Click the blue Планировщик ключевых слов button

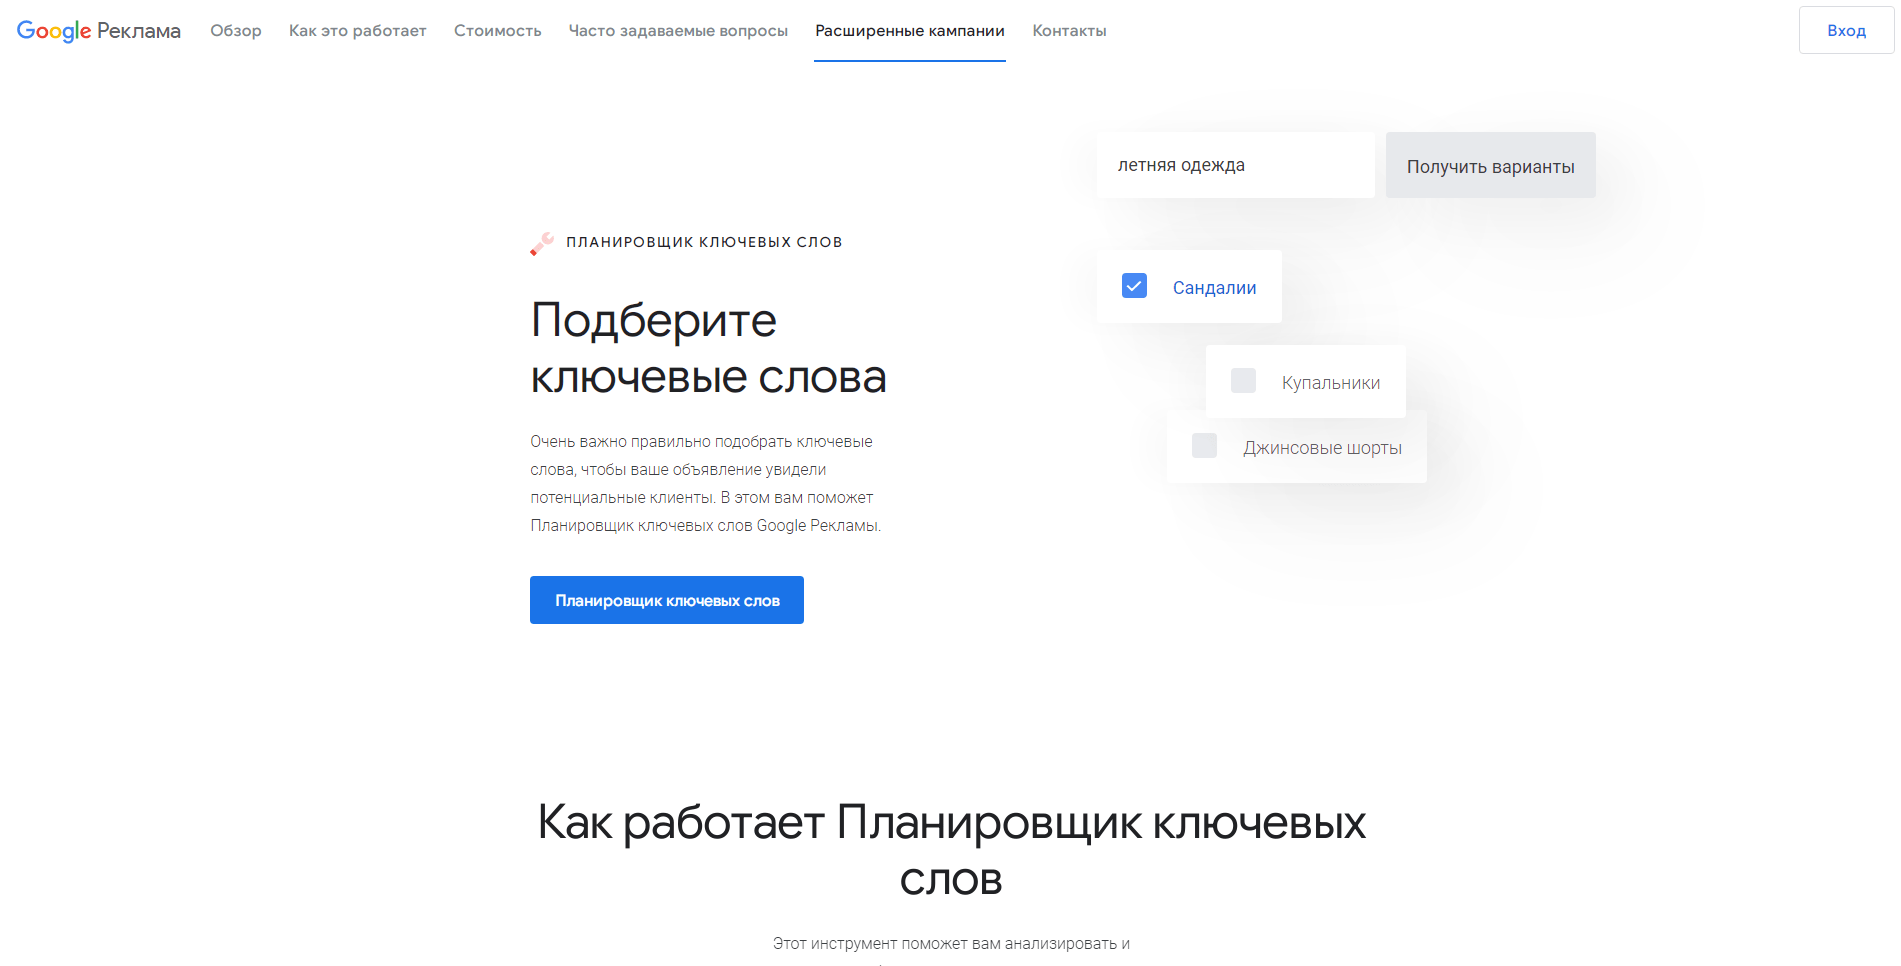point(667,600)
